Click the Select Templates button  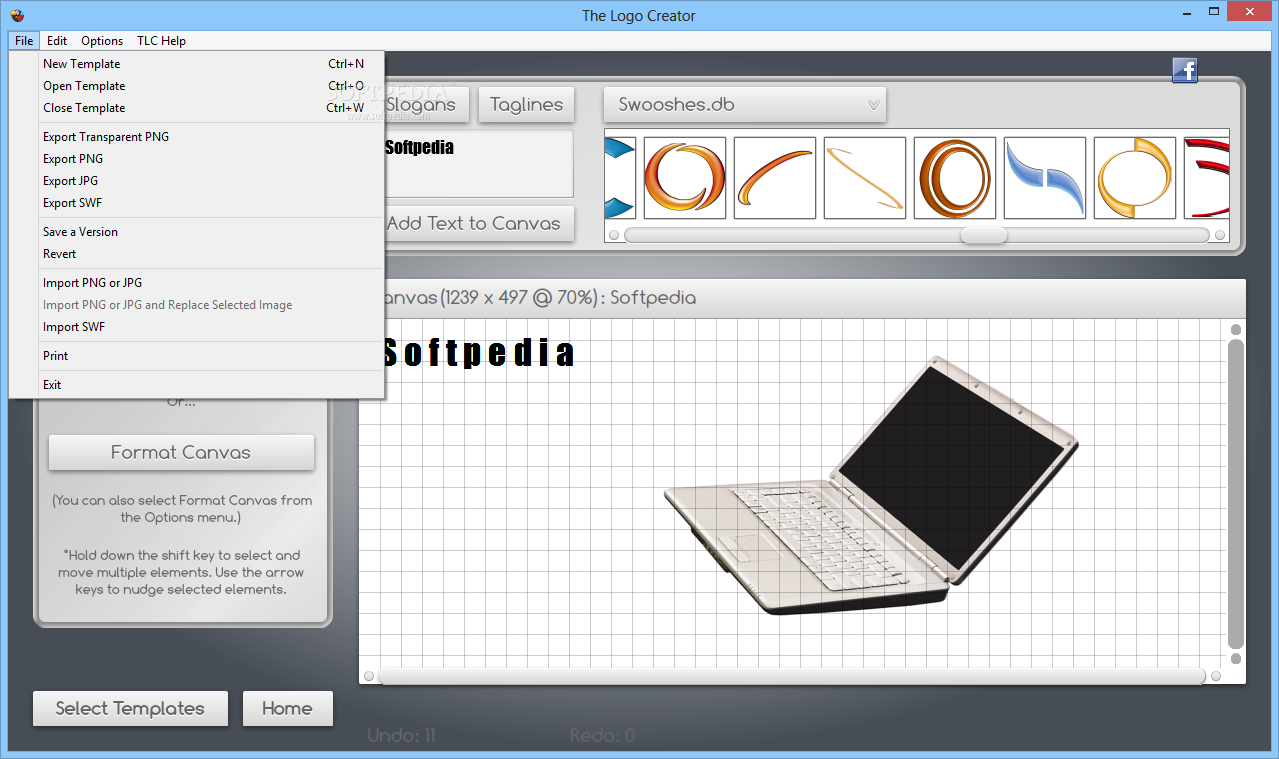point(130,708)
